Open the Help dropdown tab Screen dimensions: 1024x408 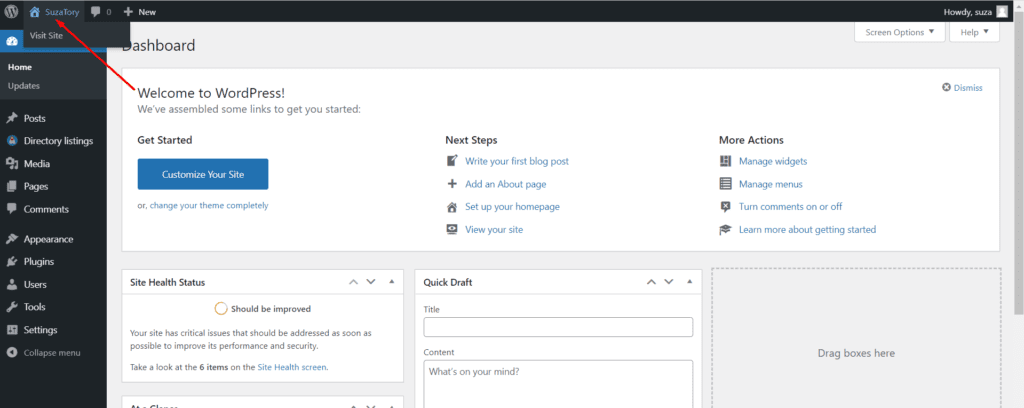(x=974, y=32)
